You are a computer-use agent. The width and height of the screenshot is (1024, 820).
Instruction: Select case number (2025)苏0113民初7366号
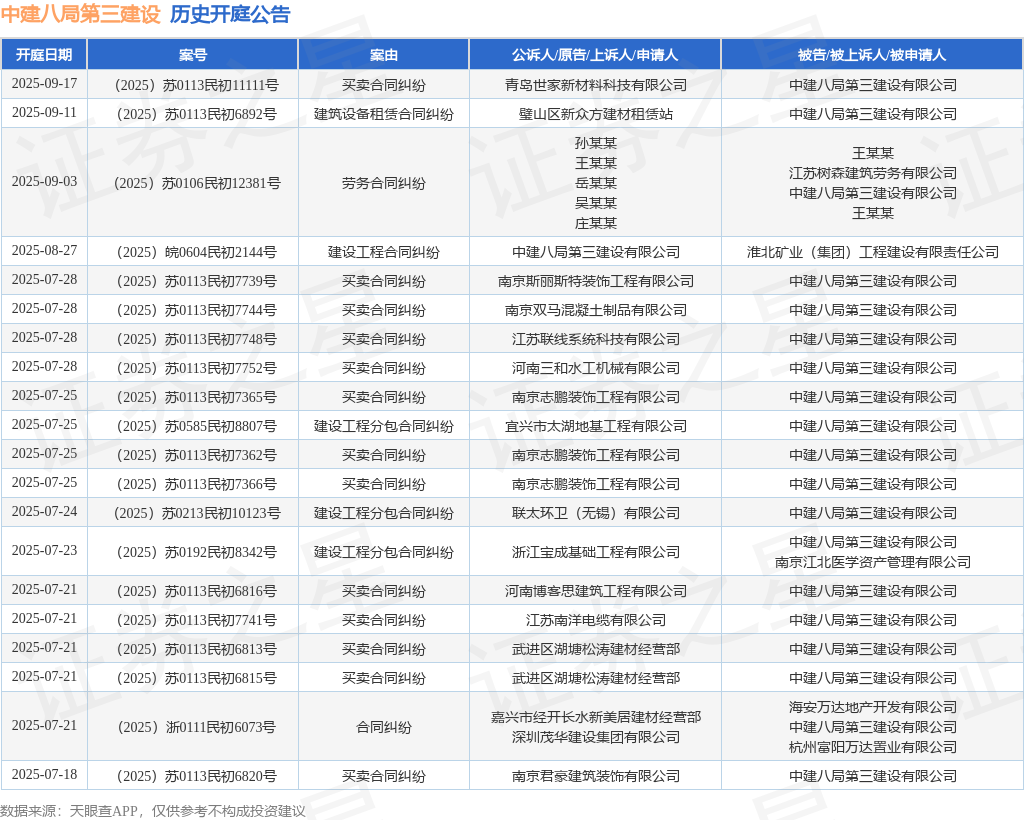196,484
